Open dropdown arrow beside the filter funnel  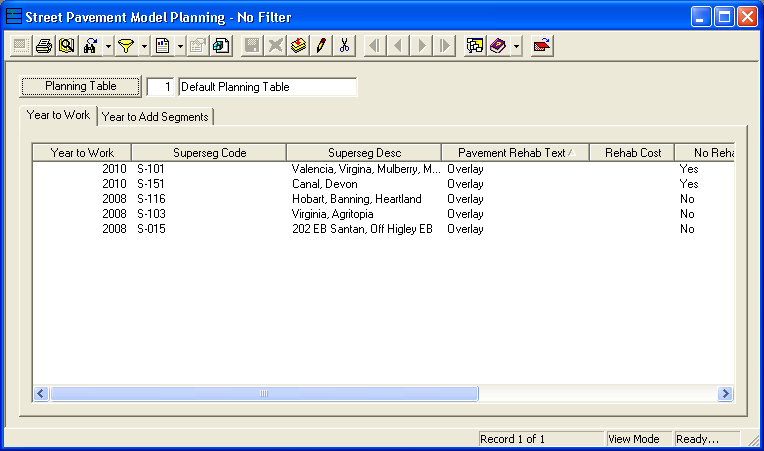(x=144, y=46)
